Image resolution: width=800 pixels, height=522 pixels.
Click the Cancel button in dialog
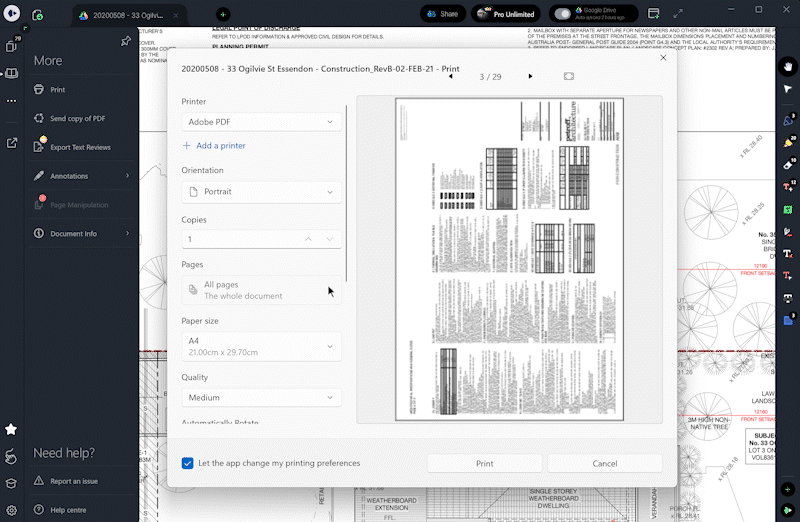(605, 463)
